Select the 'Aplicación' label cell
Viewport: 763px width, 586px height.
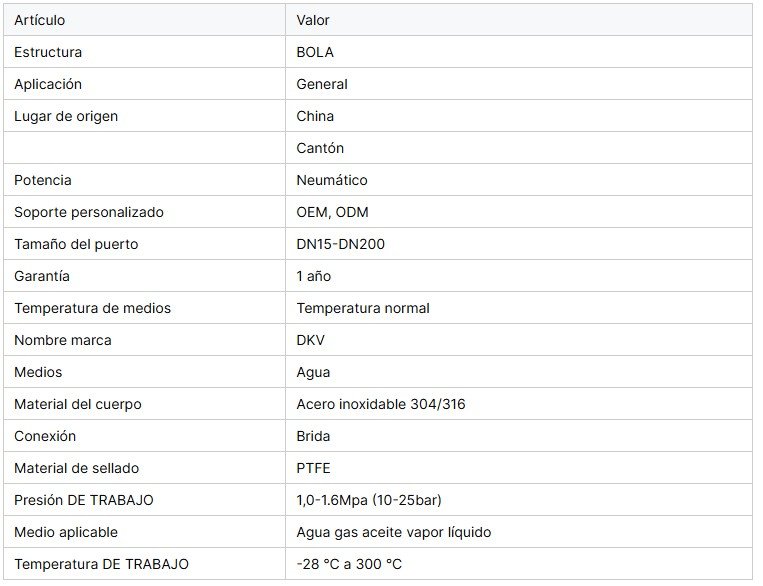pyautogui.click(x=48, y=84)
